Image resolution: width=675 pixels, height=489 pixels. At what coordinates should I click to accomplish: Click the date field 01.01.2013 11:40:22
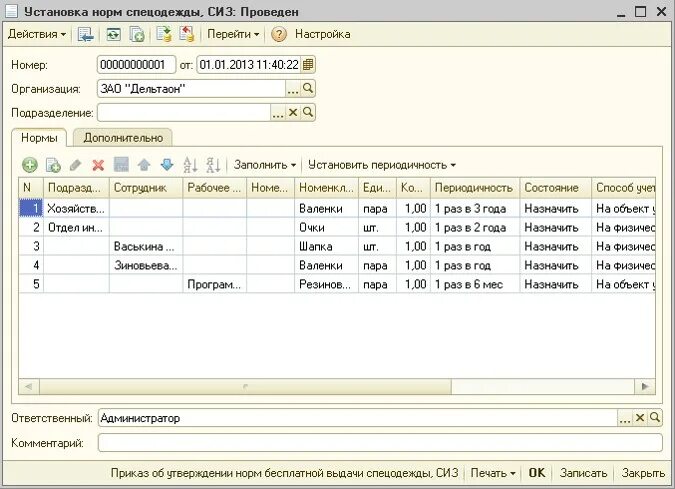249,65
